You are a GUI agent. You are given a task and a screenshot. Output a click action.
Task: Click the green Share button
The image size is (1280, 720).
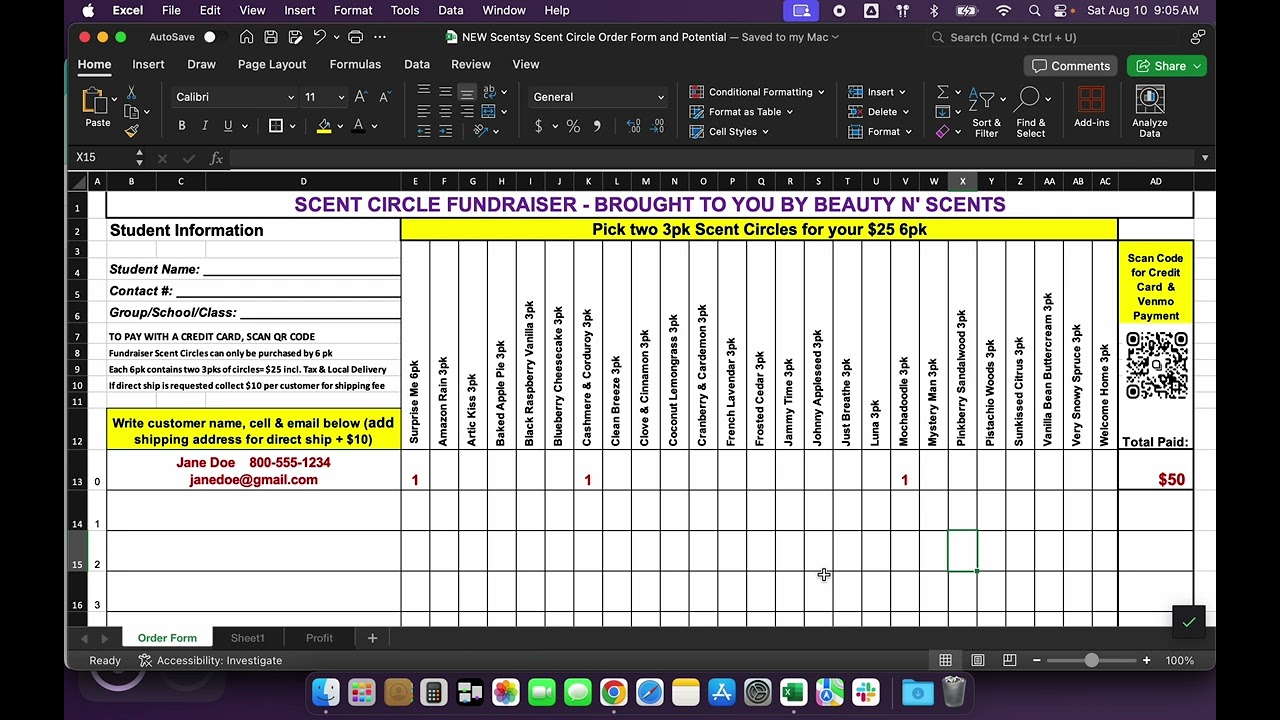[1169, 66]
